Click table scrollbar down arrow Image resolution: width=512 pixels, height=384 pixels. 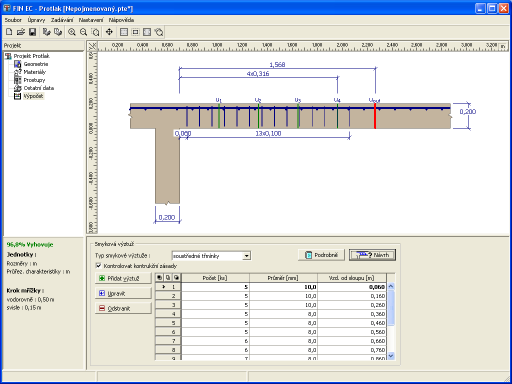click(x=391, y=356)
